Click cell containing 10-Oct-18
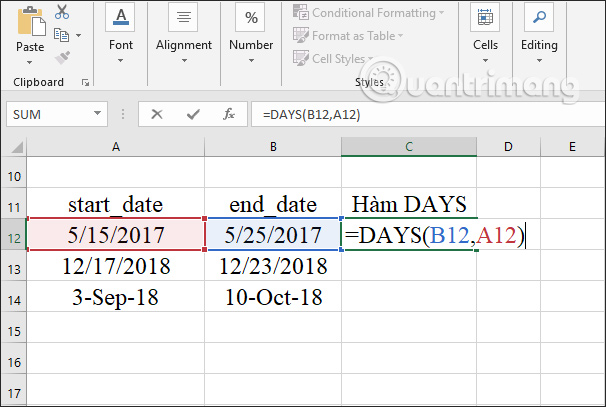 [273, 297]
